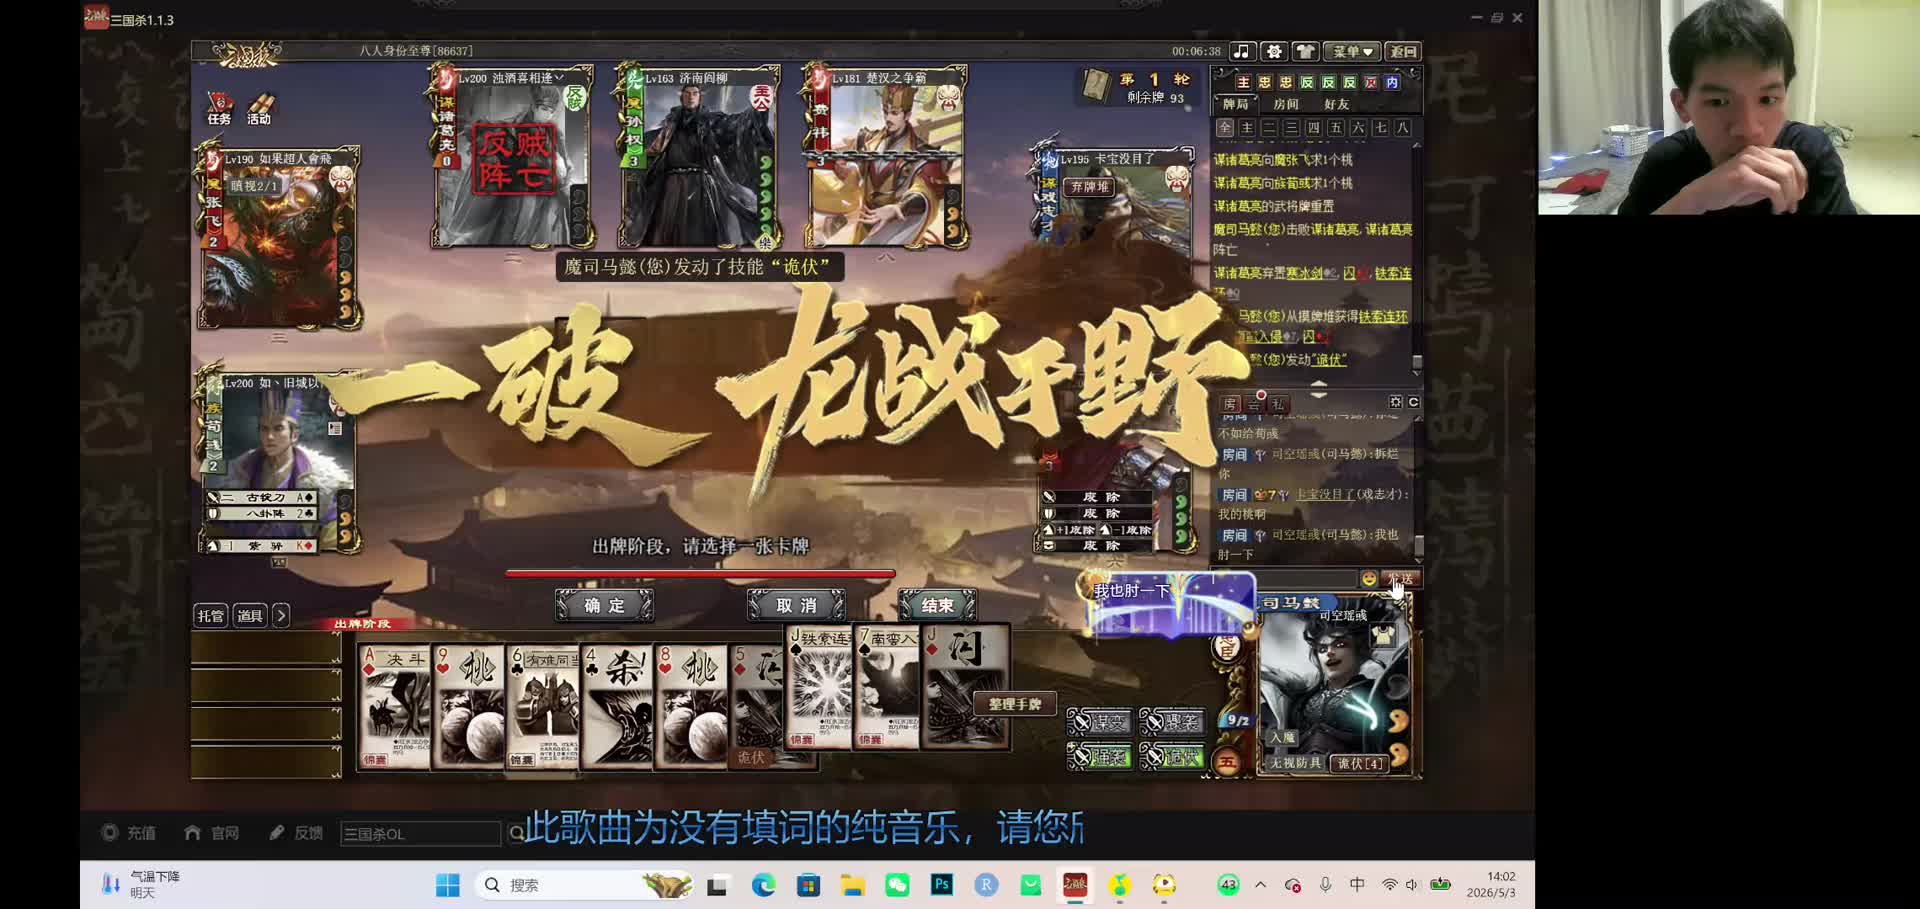Cancel with the 取消 button
This screenshot has width=1920, height=909.
pyautogui.click(x=796, y=606)
